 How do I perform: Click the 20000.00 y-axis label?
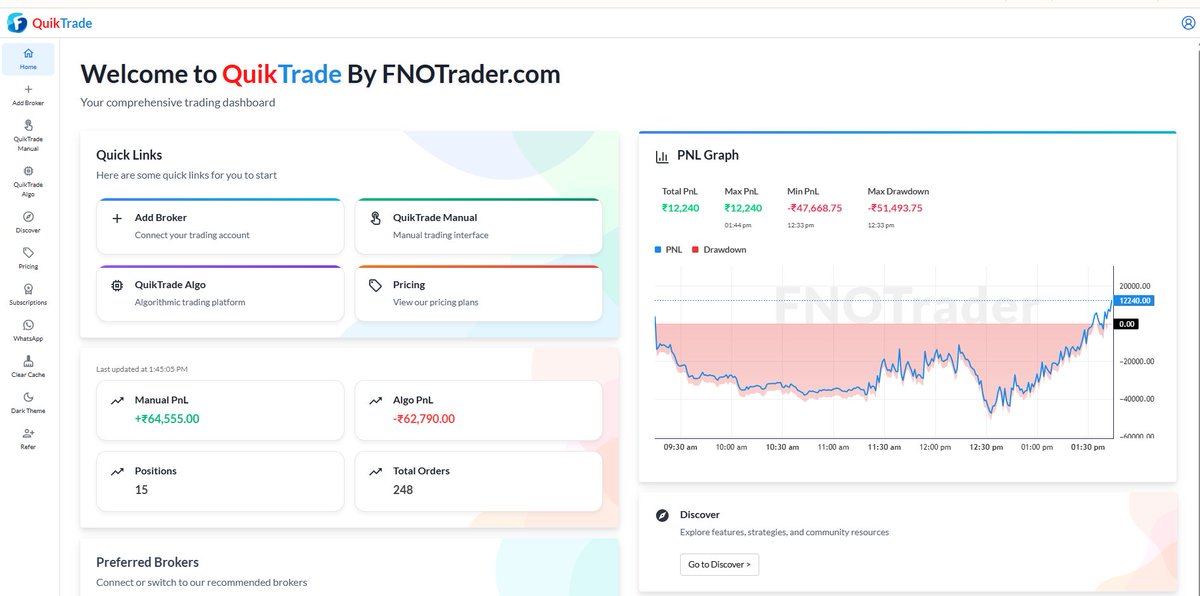click(1135, 285)
